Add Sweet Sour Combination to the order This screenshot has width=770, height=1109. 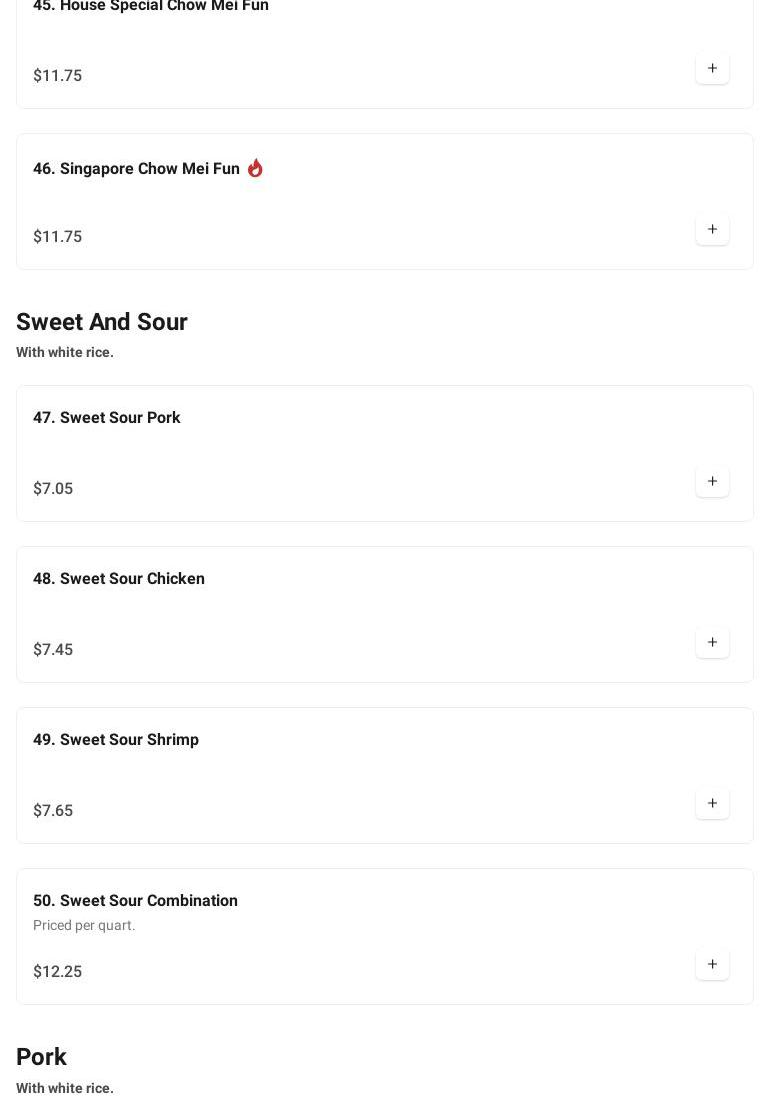coord(712,965)
